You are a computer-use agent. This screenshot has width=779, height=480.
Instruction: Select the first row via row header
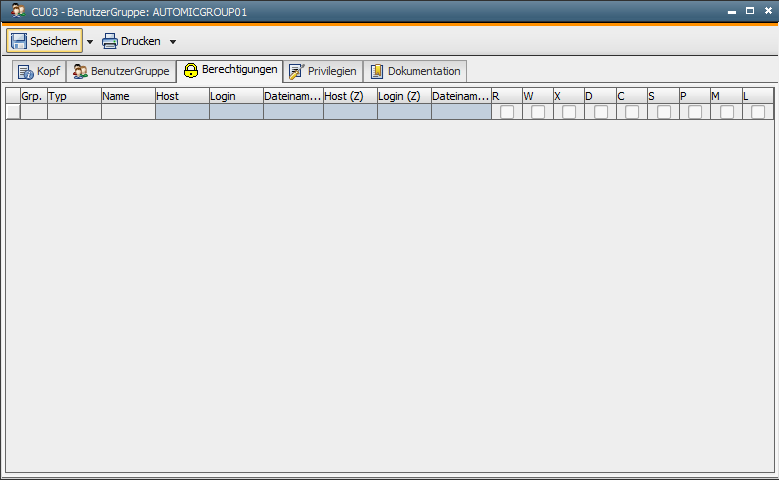click(x=13, y=112)
